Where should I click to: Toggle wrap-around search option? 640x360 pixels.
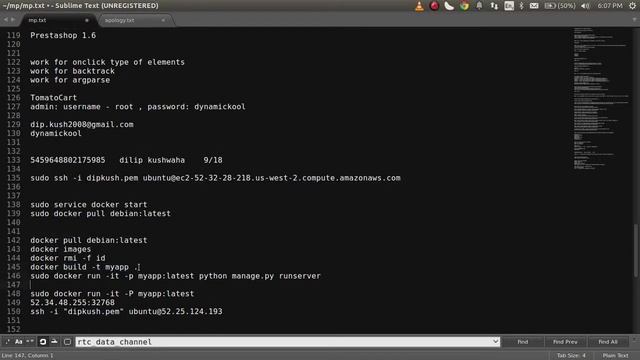pyautogui.click(x=43, y=342)
